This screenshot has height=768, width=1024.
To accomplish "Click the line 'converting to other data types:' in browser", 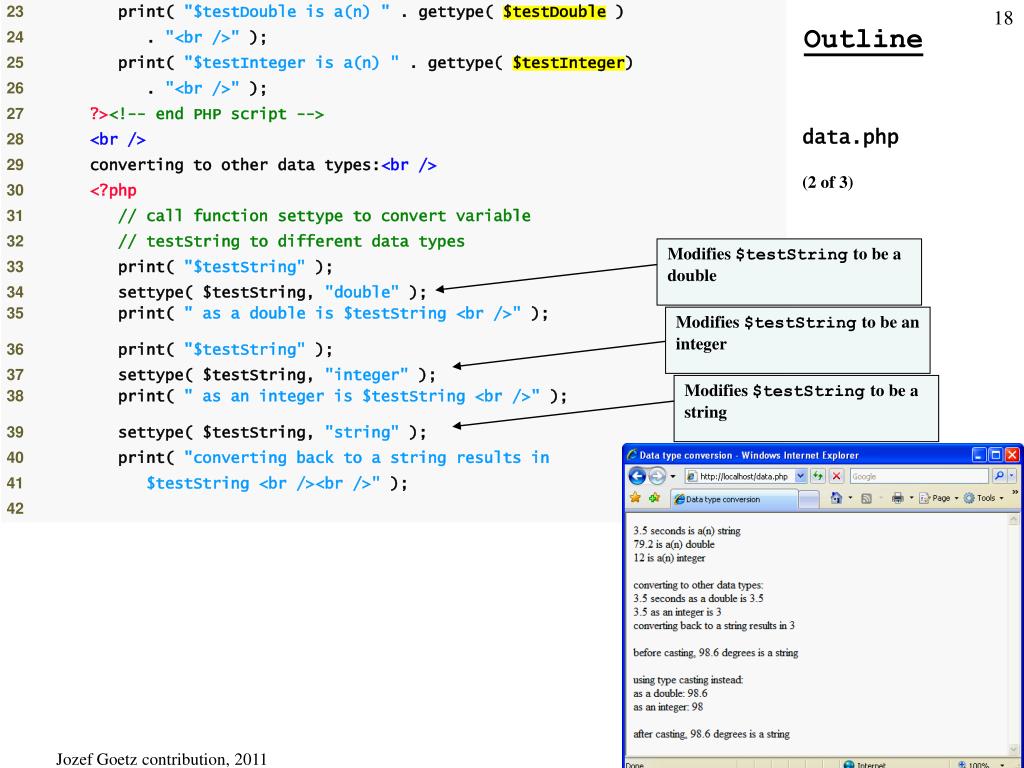I will (x=698, y=585).
